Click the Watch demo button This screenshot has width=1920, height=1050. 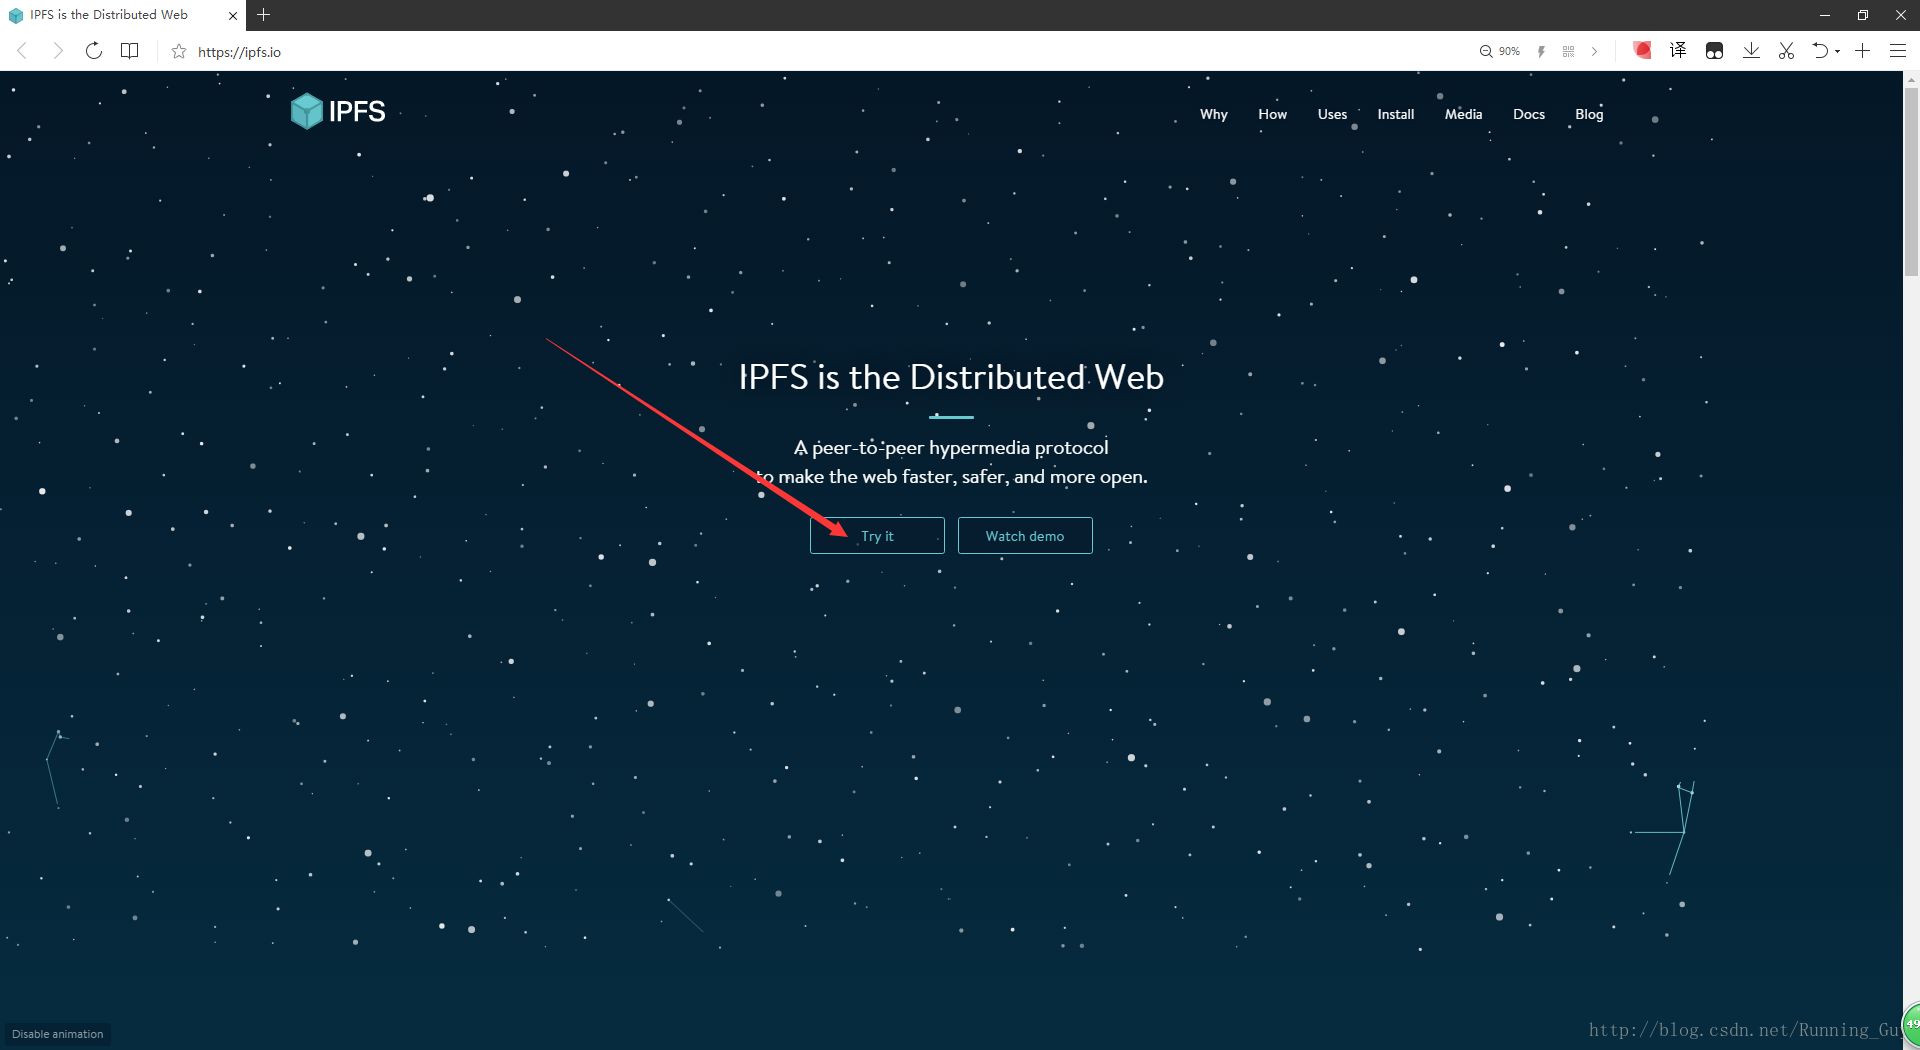(1025, 536)
